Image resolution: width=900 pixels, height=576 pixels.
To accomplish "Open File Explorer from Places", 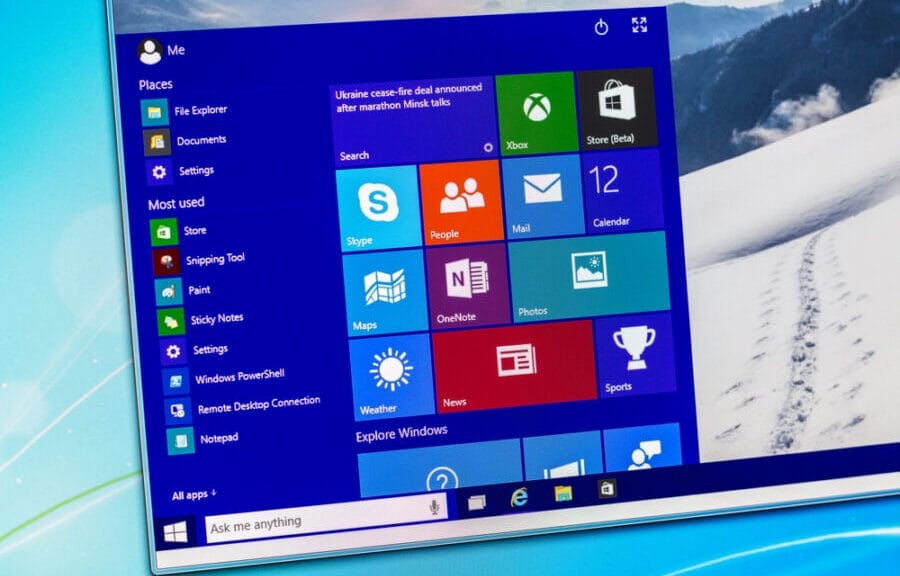I will pos(184,111).
